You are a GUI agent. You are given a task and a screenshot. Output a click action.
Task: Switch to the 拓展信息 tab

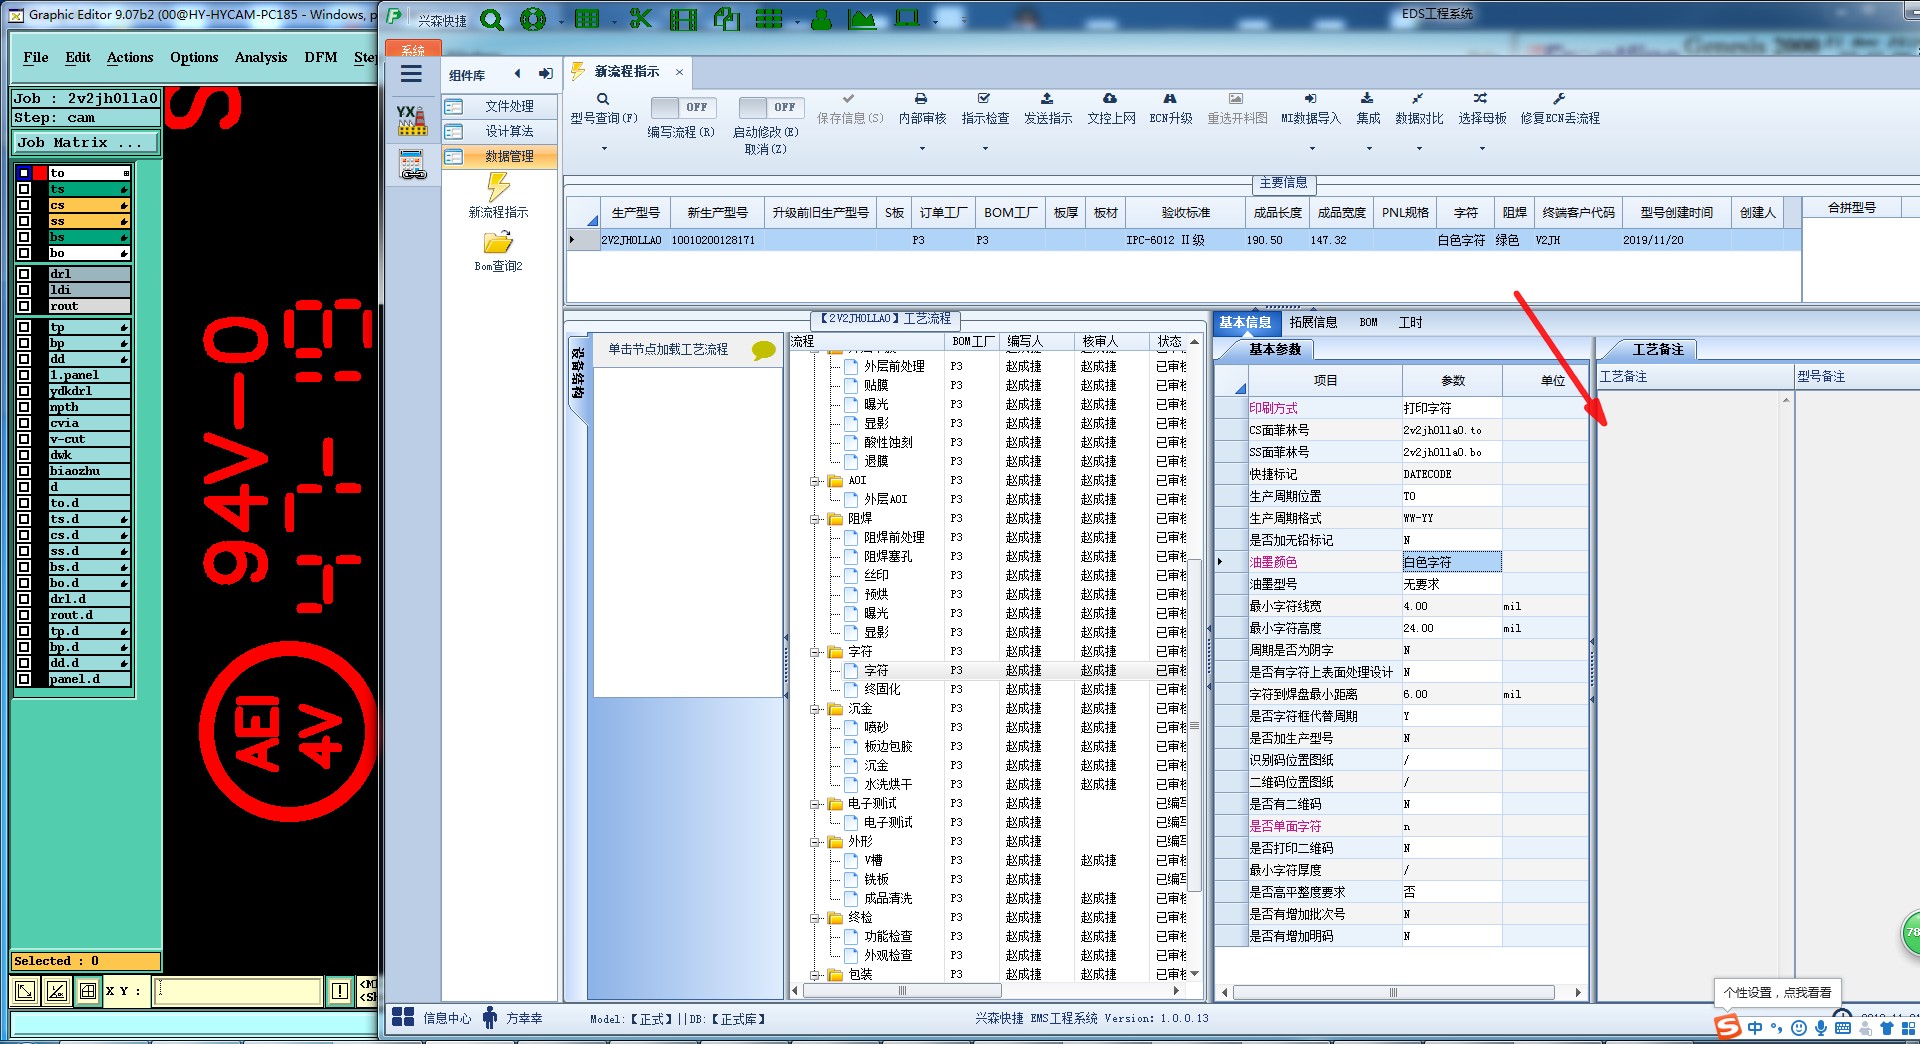pyautogui.click(x=1313, y=322)
